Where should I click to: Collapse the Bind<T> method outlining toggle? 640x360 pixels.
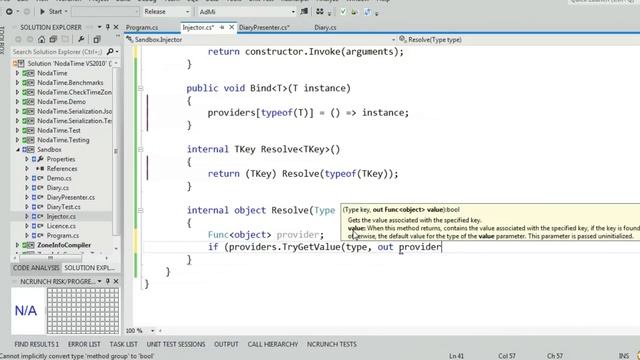point(140,88)
